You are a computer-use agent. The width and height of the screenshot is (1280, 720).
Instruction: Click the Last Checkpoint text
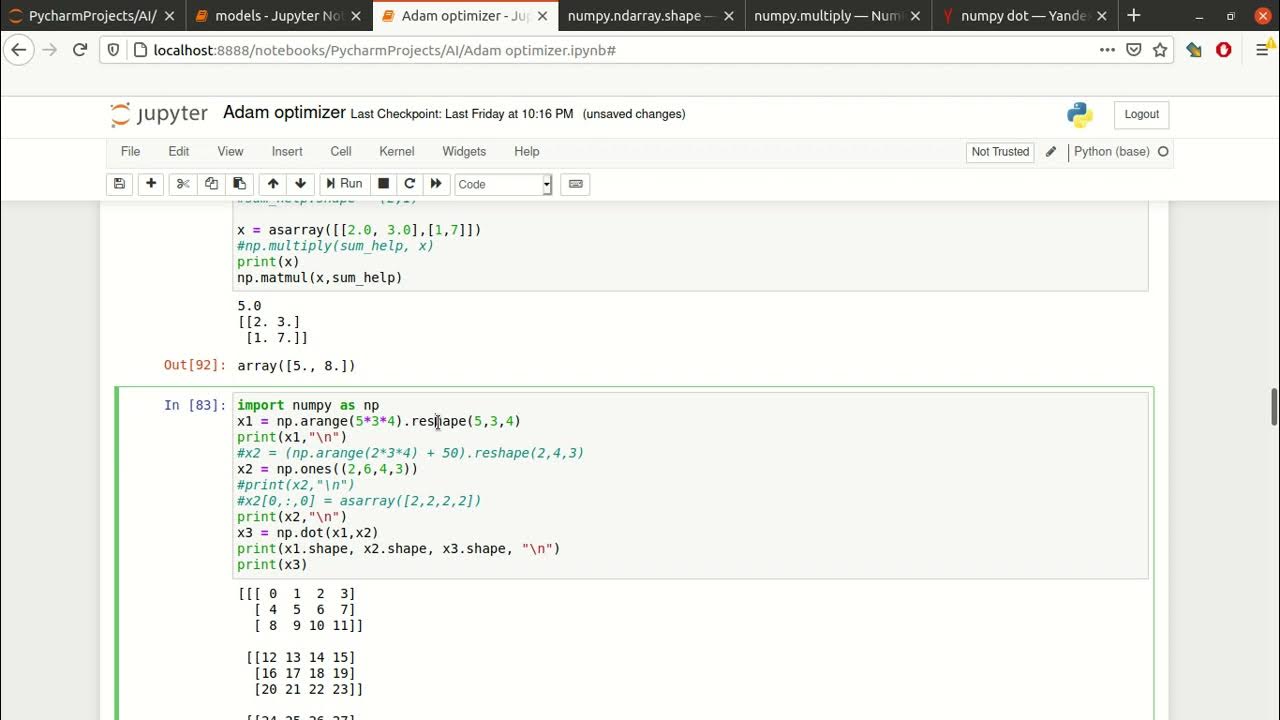click(x=462, y=114)
